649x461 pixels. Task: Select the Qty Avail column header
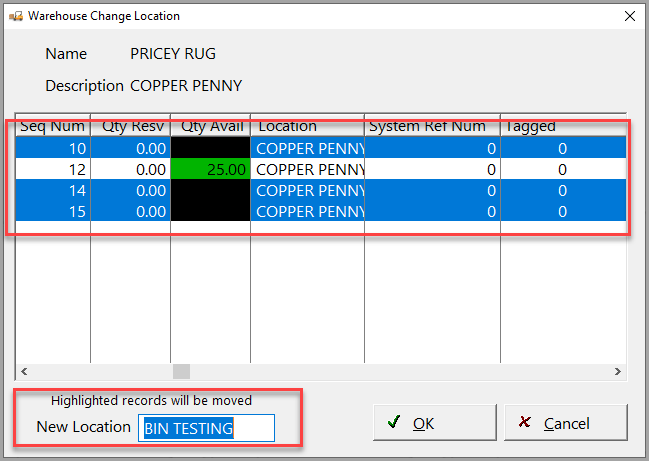(x=211, y=126)
